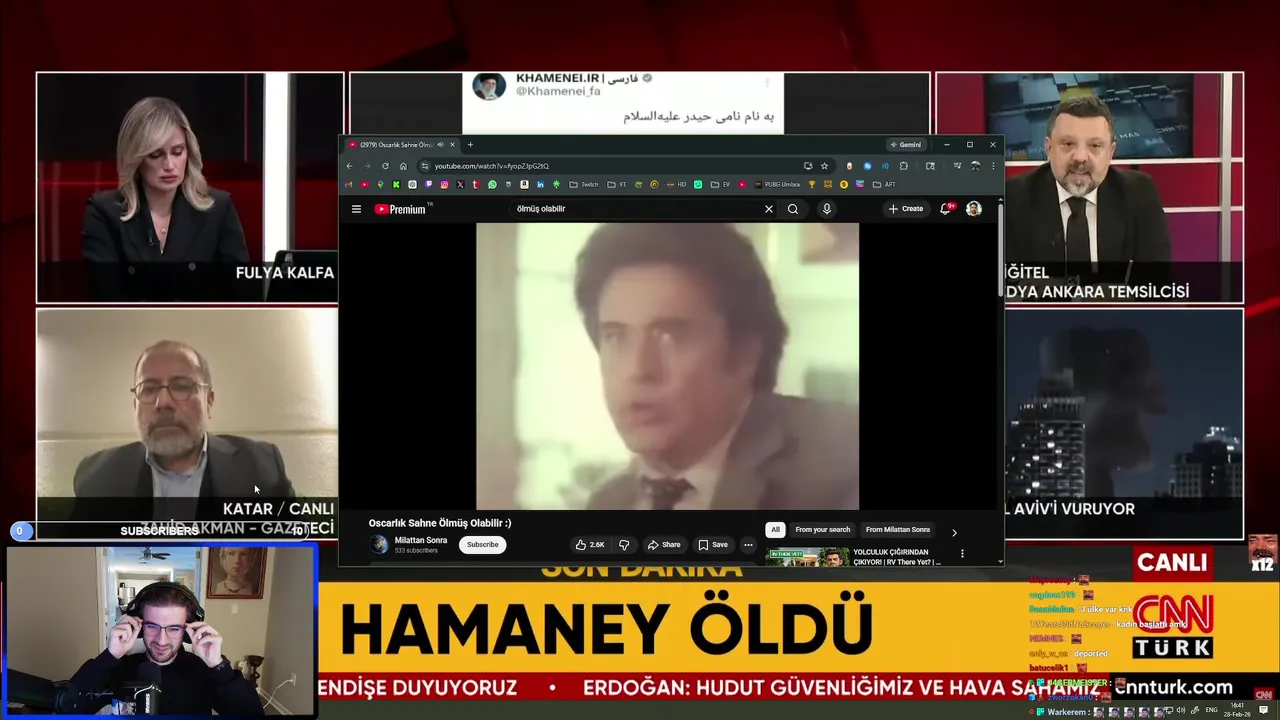
Task: Save the video to a playlist
Action: coord(713,545)
